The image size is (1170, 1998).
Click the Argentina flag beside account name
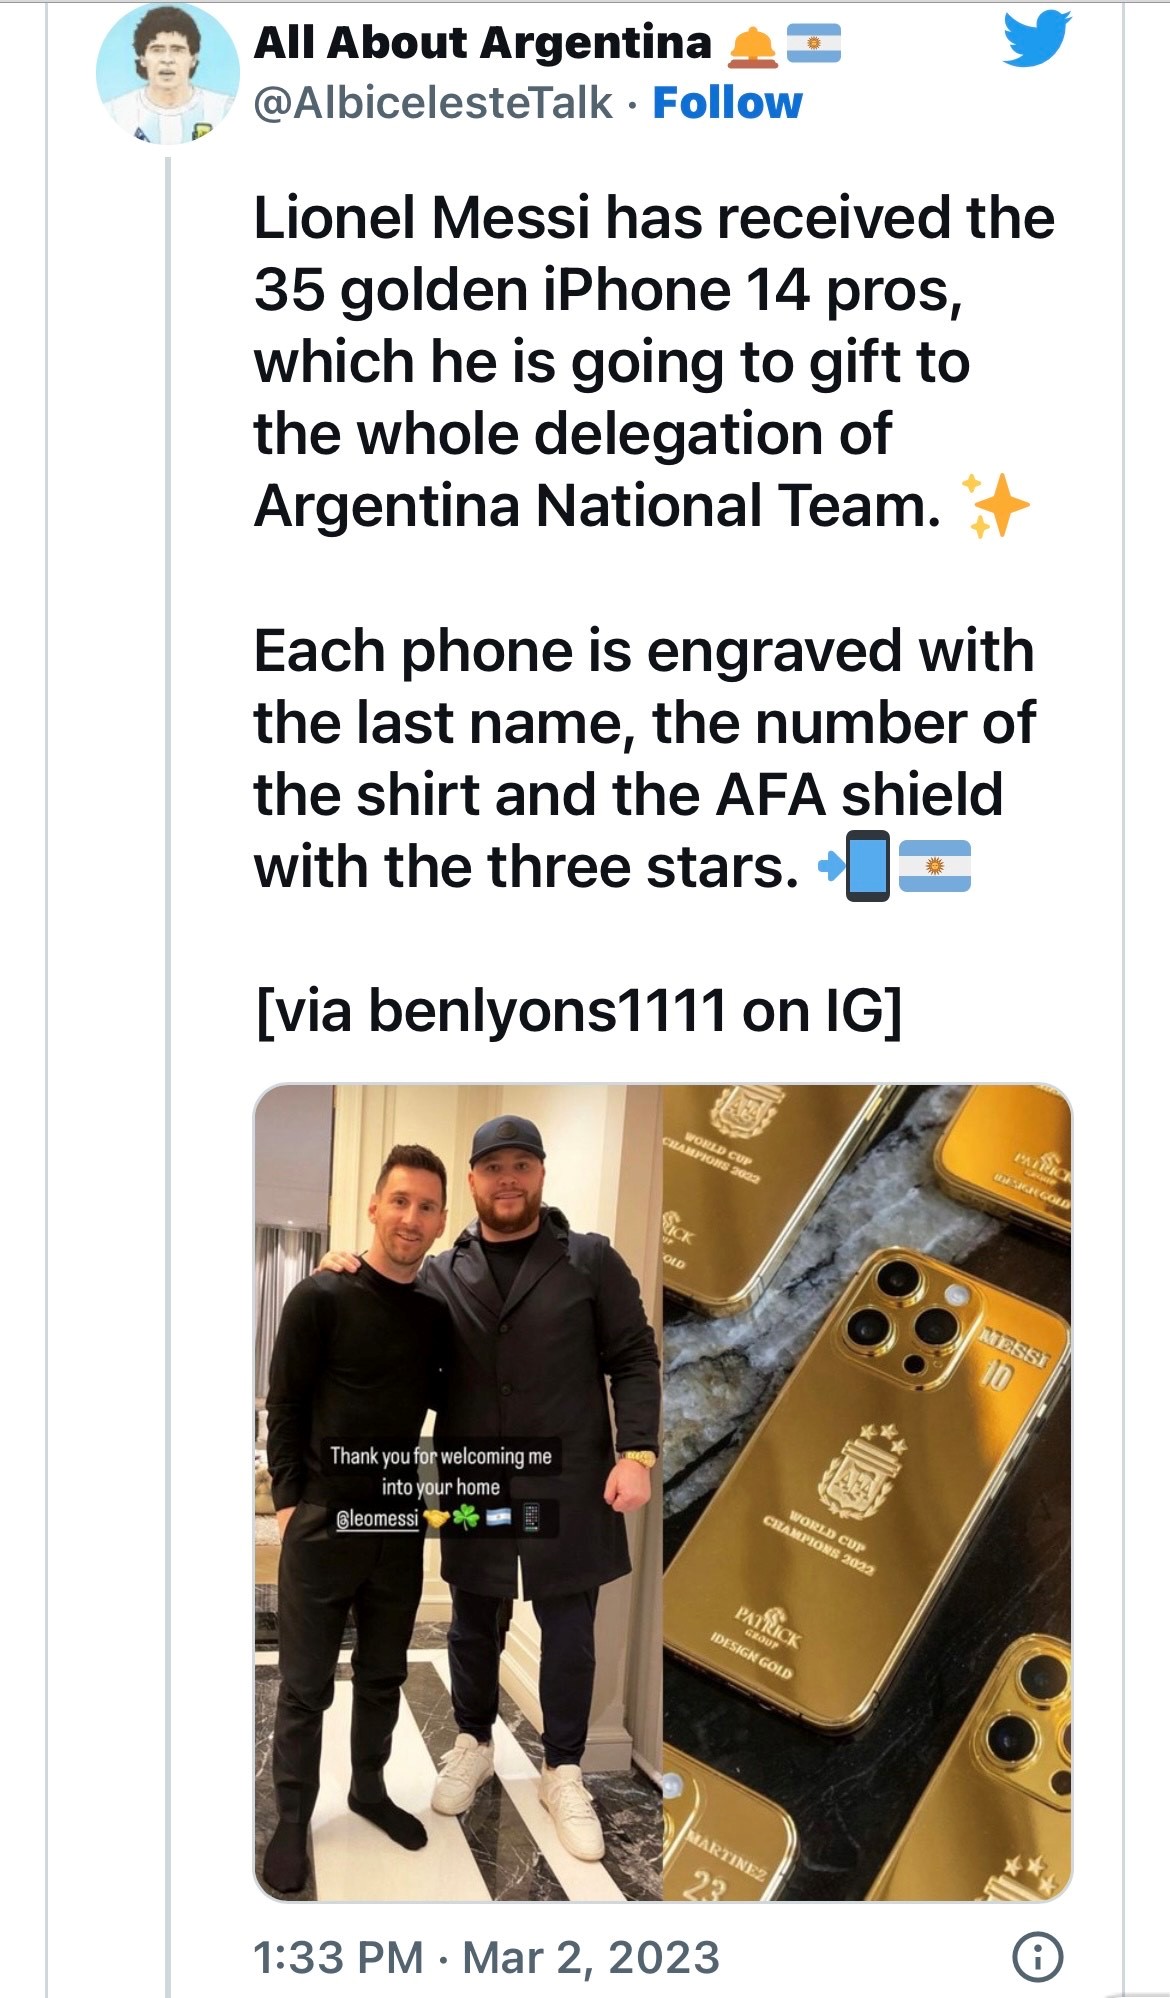pyautogui.click(x=814, y=44)
